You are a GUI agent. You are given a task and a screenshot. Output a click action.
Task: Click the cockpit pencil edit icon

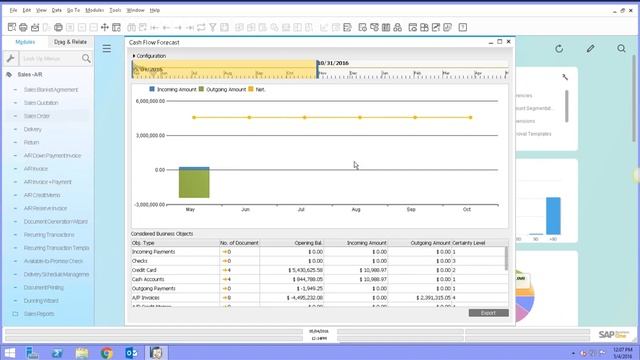[x=590, y=49]
